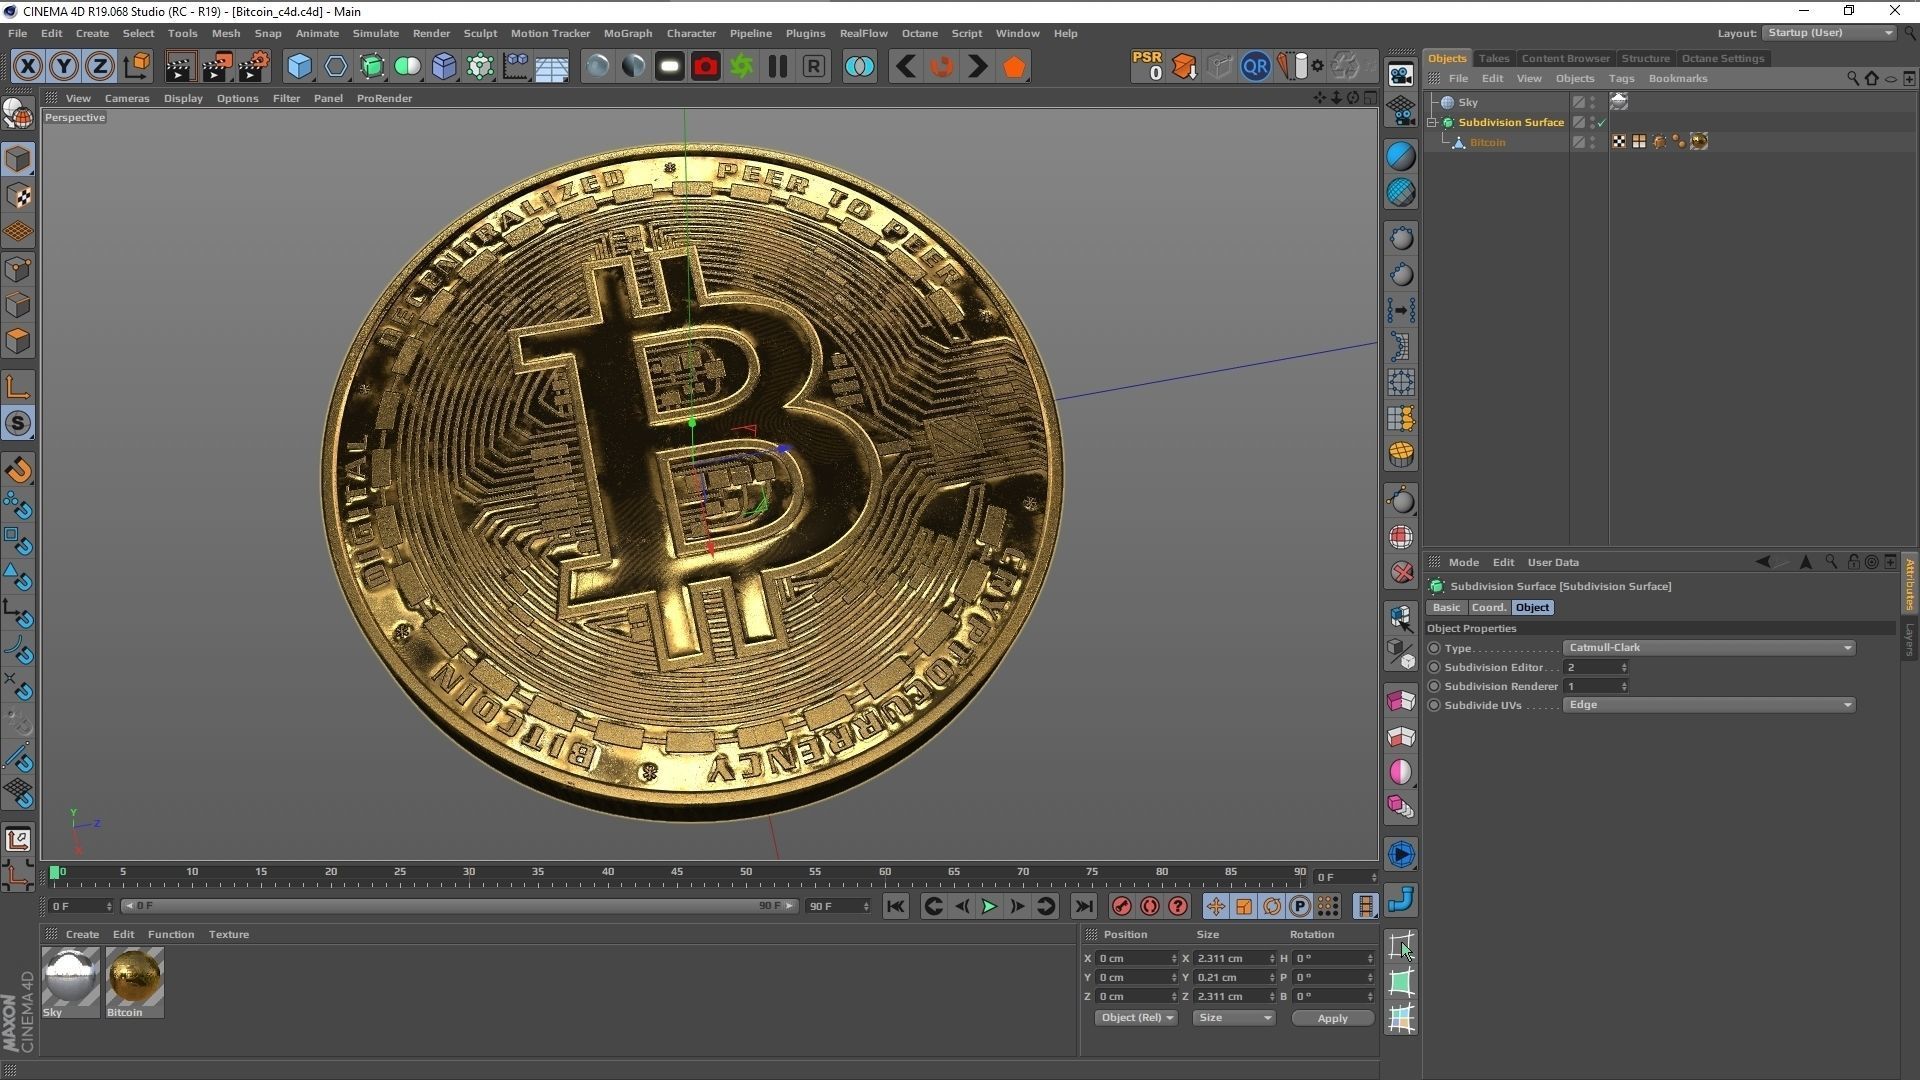
Task: Toggle editor visibility dot for the Bitcoin object
Action: pyautogui.click(x=1593, y=139)
